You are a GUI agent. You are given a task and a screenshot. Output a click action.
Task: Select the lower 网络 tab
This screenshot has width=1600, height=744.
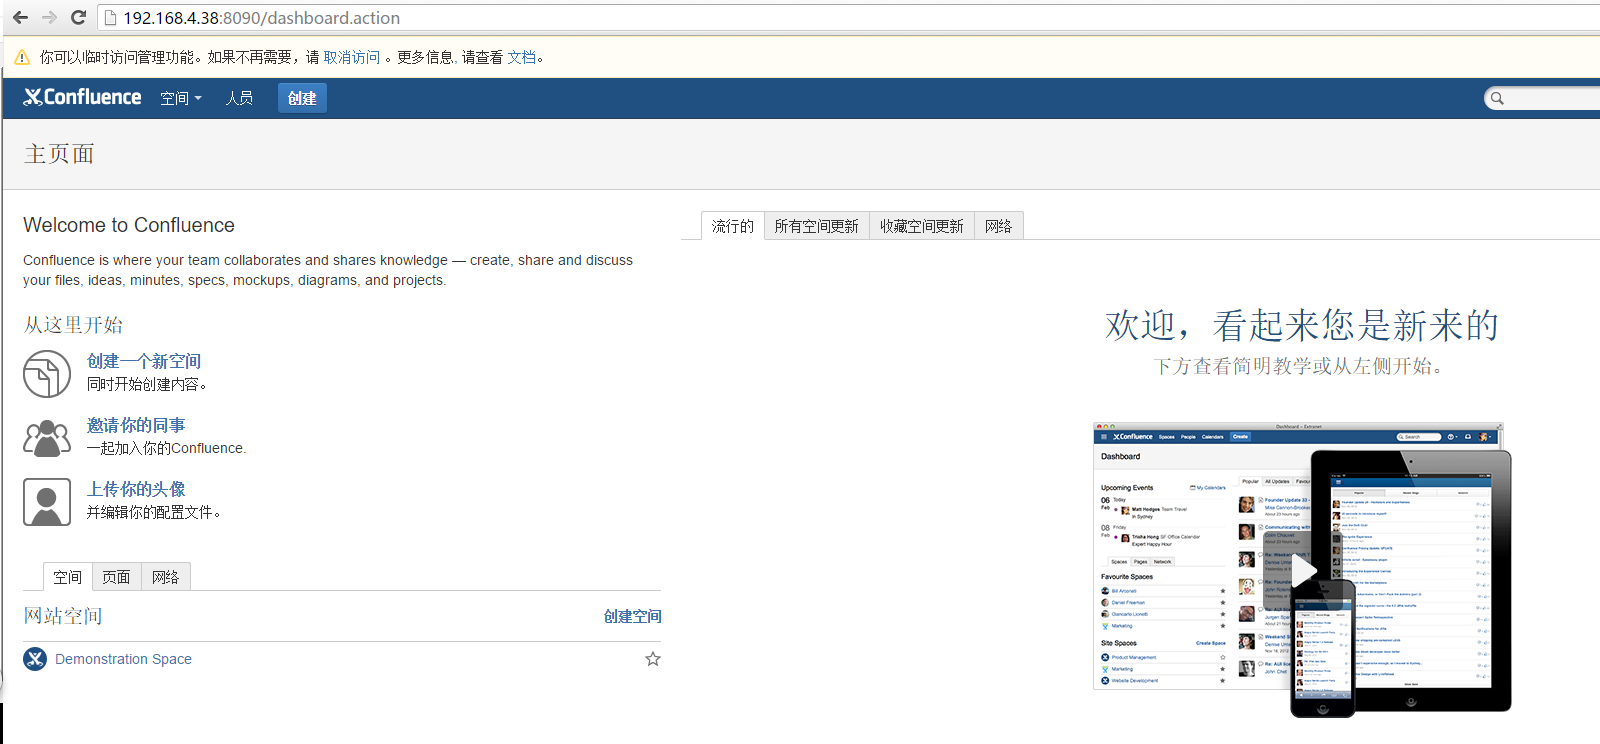click(166, 577)
